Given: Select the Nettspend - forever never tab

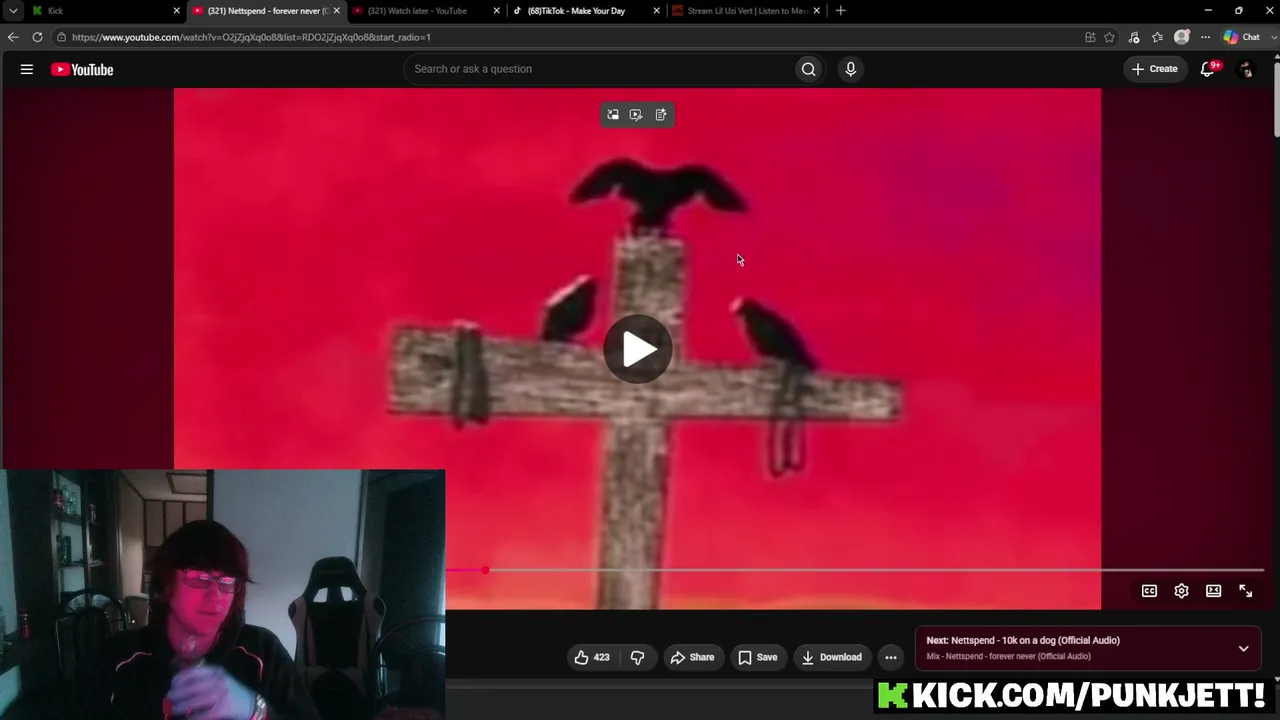Looking at the screenshot, I should coord(265,11).
